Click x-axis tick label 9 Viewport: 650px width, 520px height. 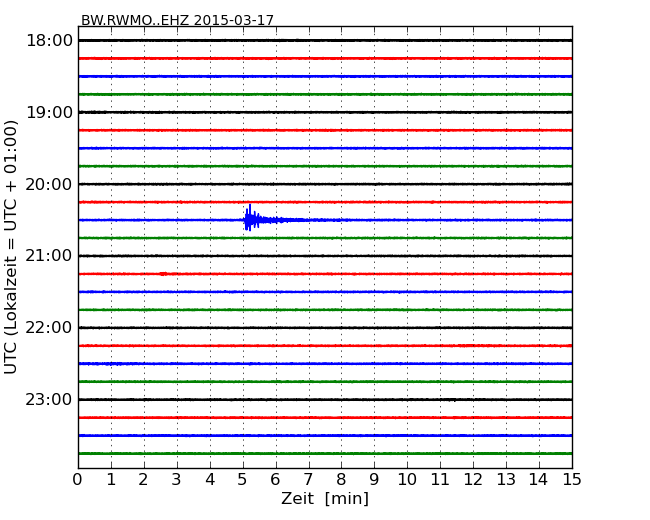point(374,480)
